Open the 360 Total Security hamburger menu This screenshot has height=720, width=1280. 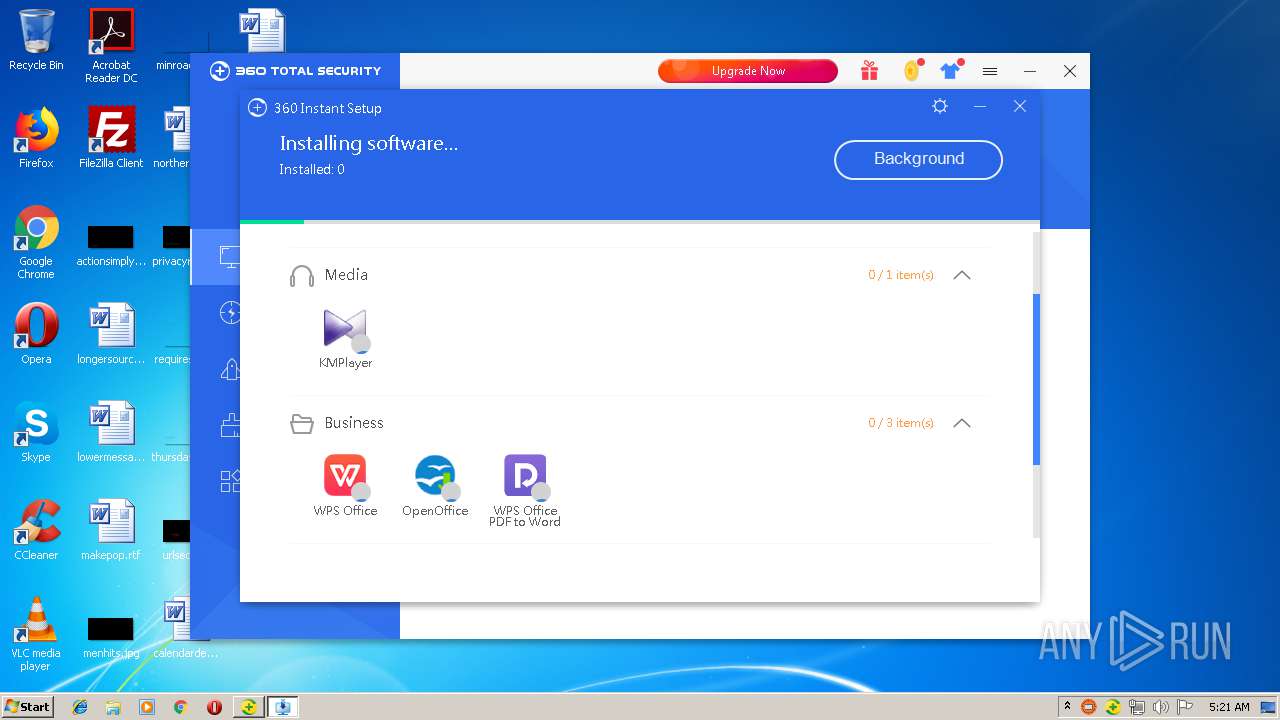coord(990,71)
